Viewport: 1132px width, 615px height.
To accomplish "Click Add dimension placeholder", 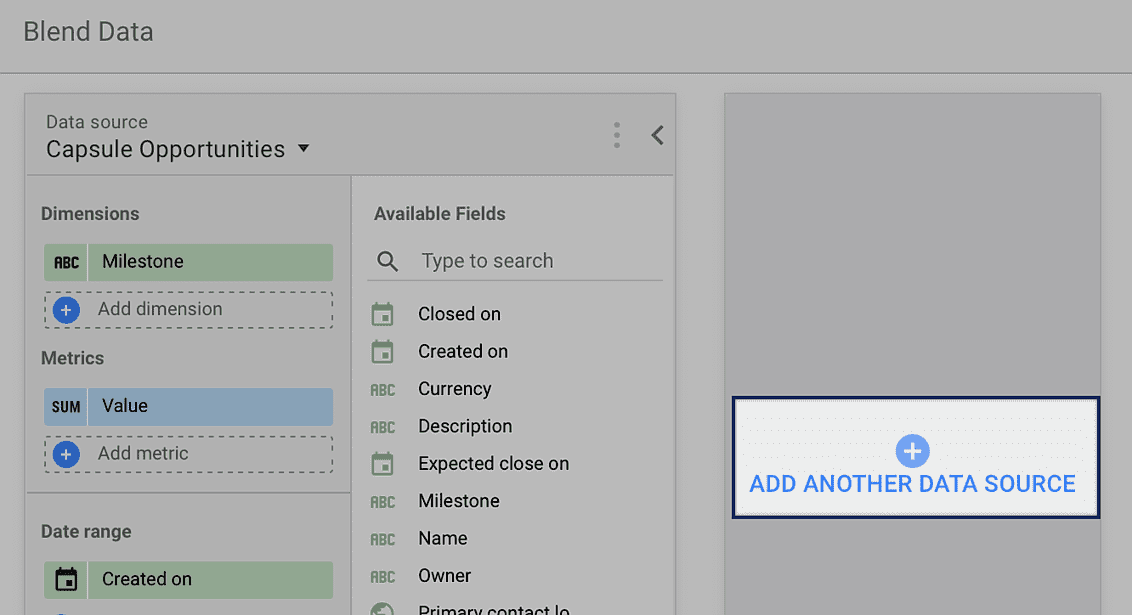I will [x=188, y=310].
